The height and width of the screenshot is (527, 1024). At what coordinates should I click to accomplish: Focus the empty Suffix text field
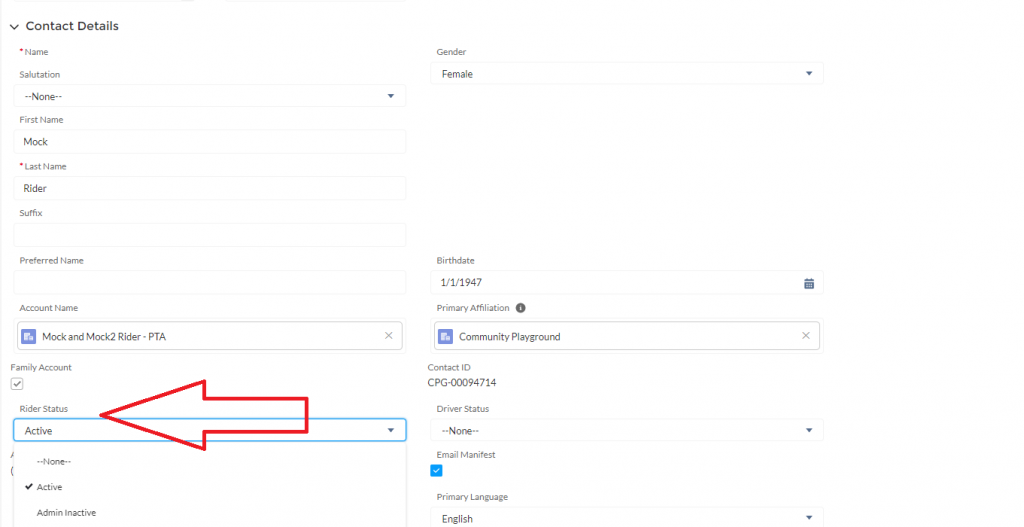[209, 235]
